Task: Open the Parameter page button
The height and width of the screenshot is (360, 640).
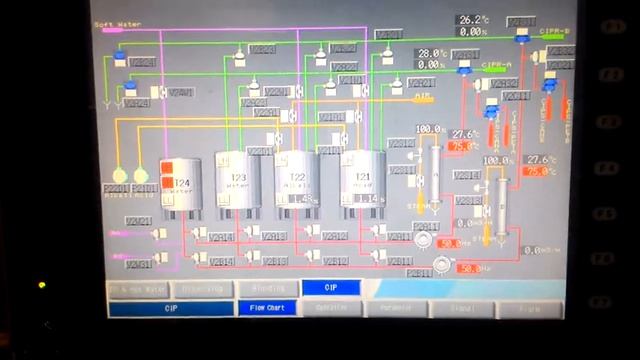Action: click(396, 308)
